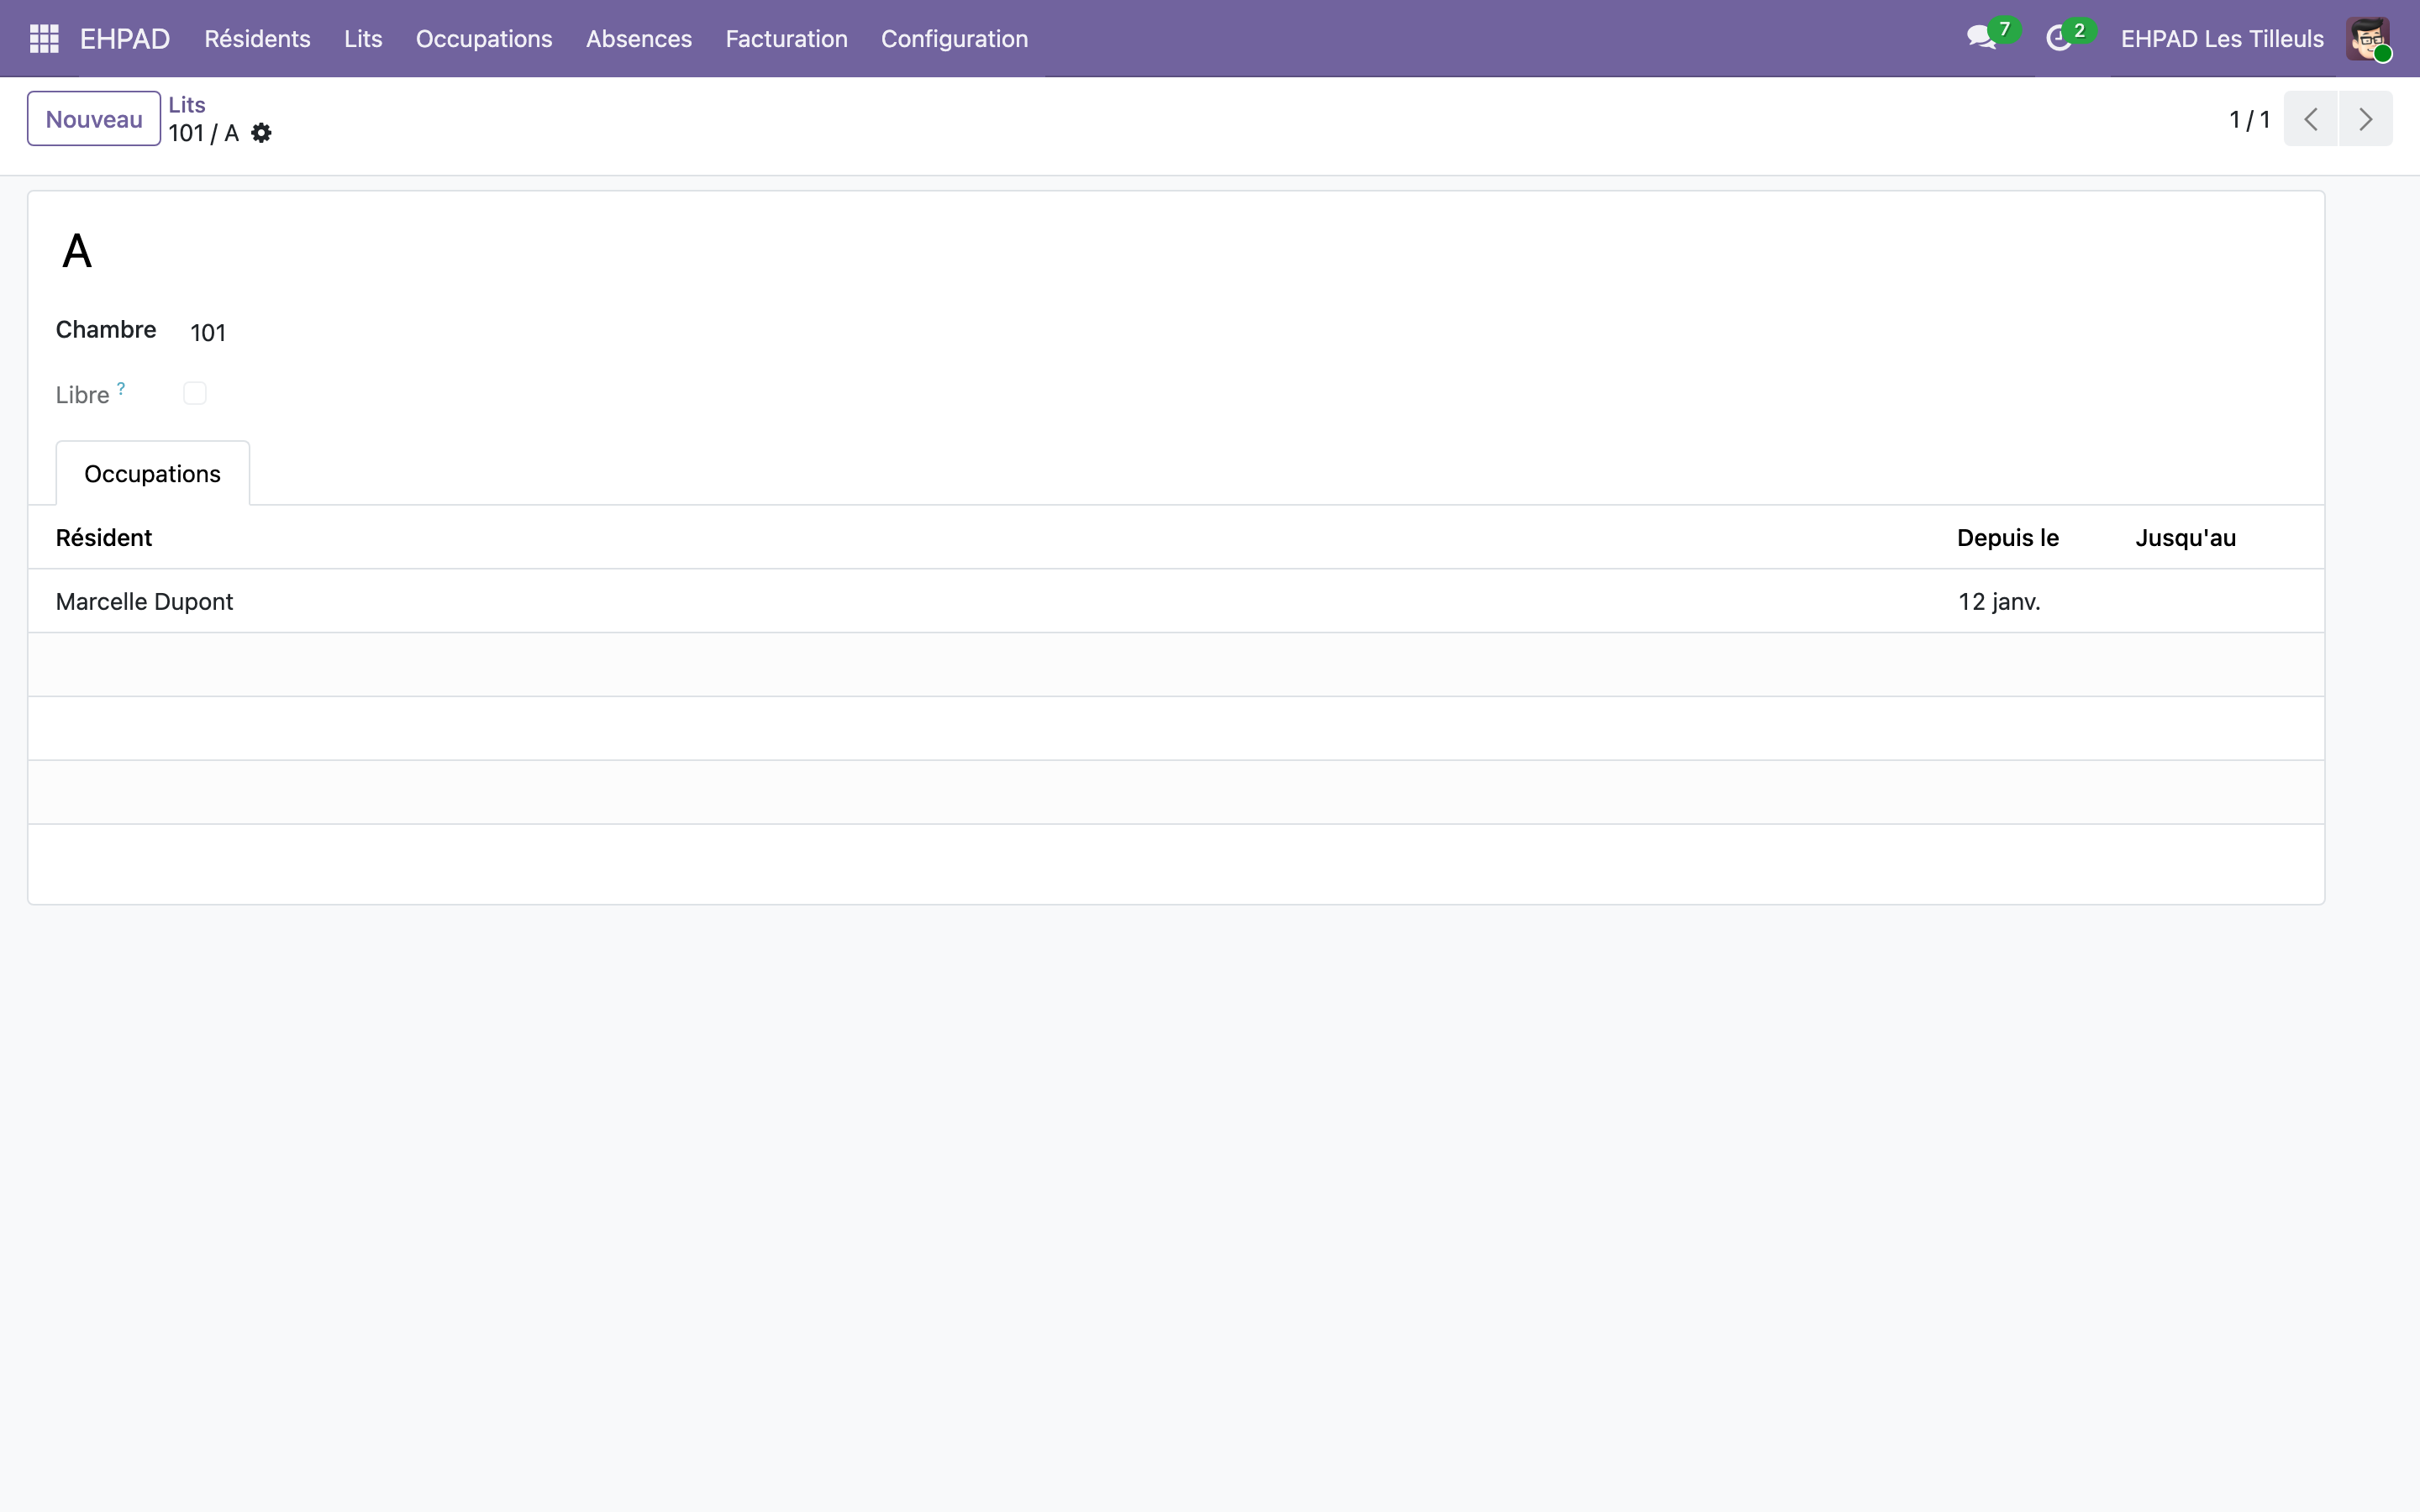The width and height of the screenshot is (2420, 1512).
Task: Open the Absences menu
Action: pos(639,39)
